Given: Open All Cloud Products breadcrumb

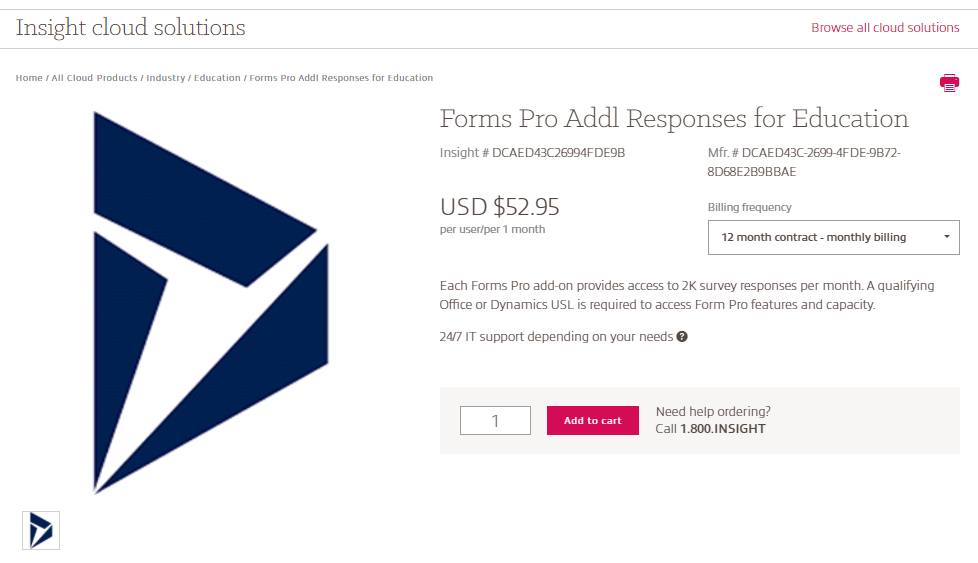Looking at the screenshot, I should pos(94,78).
